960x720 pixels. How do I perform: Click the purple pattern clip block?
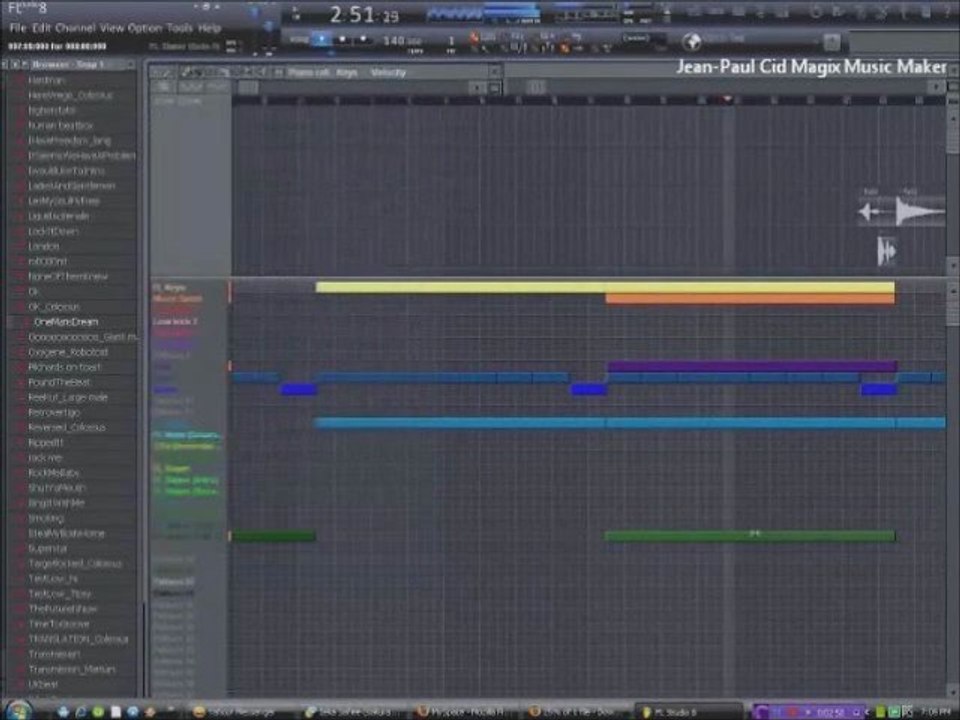pyautogui.click(x=752, y=366)
